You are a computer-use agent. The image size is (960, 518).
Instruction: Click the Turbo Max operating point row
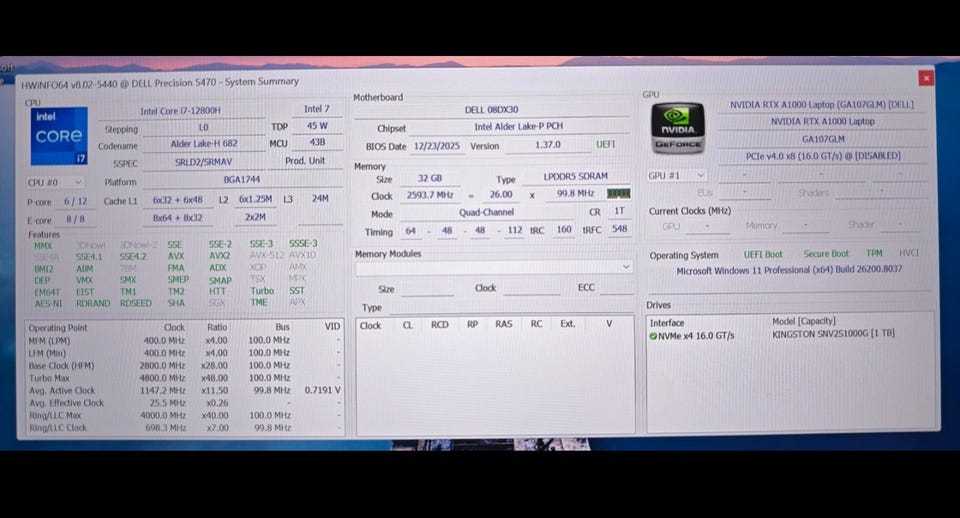coord(184,378)
